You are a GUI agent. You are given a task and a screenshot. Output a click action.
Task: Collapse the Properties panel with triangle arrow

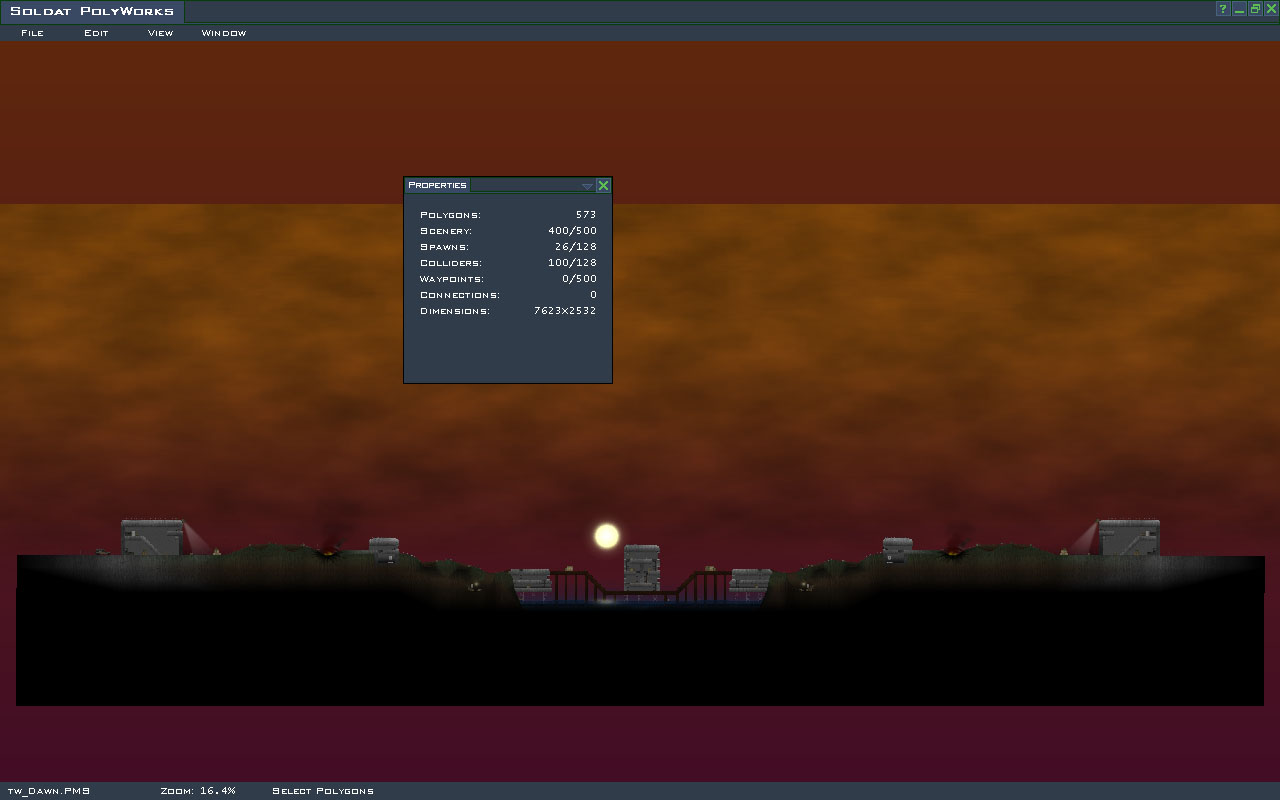(587, 185)
